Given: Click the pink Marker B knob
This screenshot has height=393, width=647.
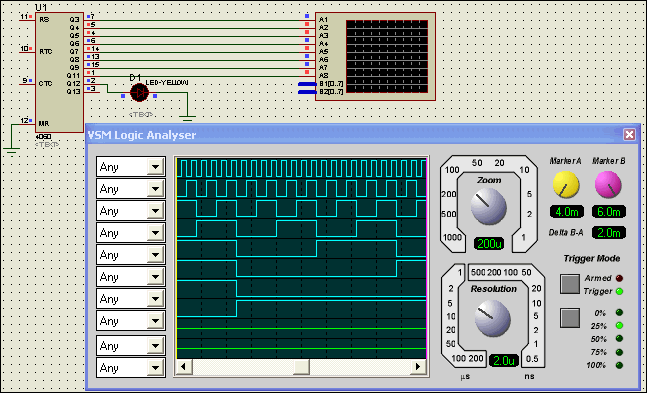Looking at the screenshot, I should [608, 185].
